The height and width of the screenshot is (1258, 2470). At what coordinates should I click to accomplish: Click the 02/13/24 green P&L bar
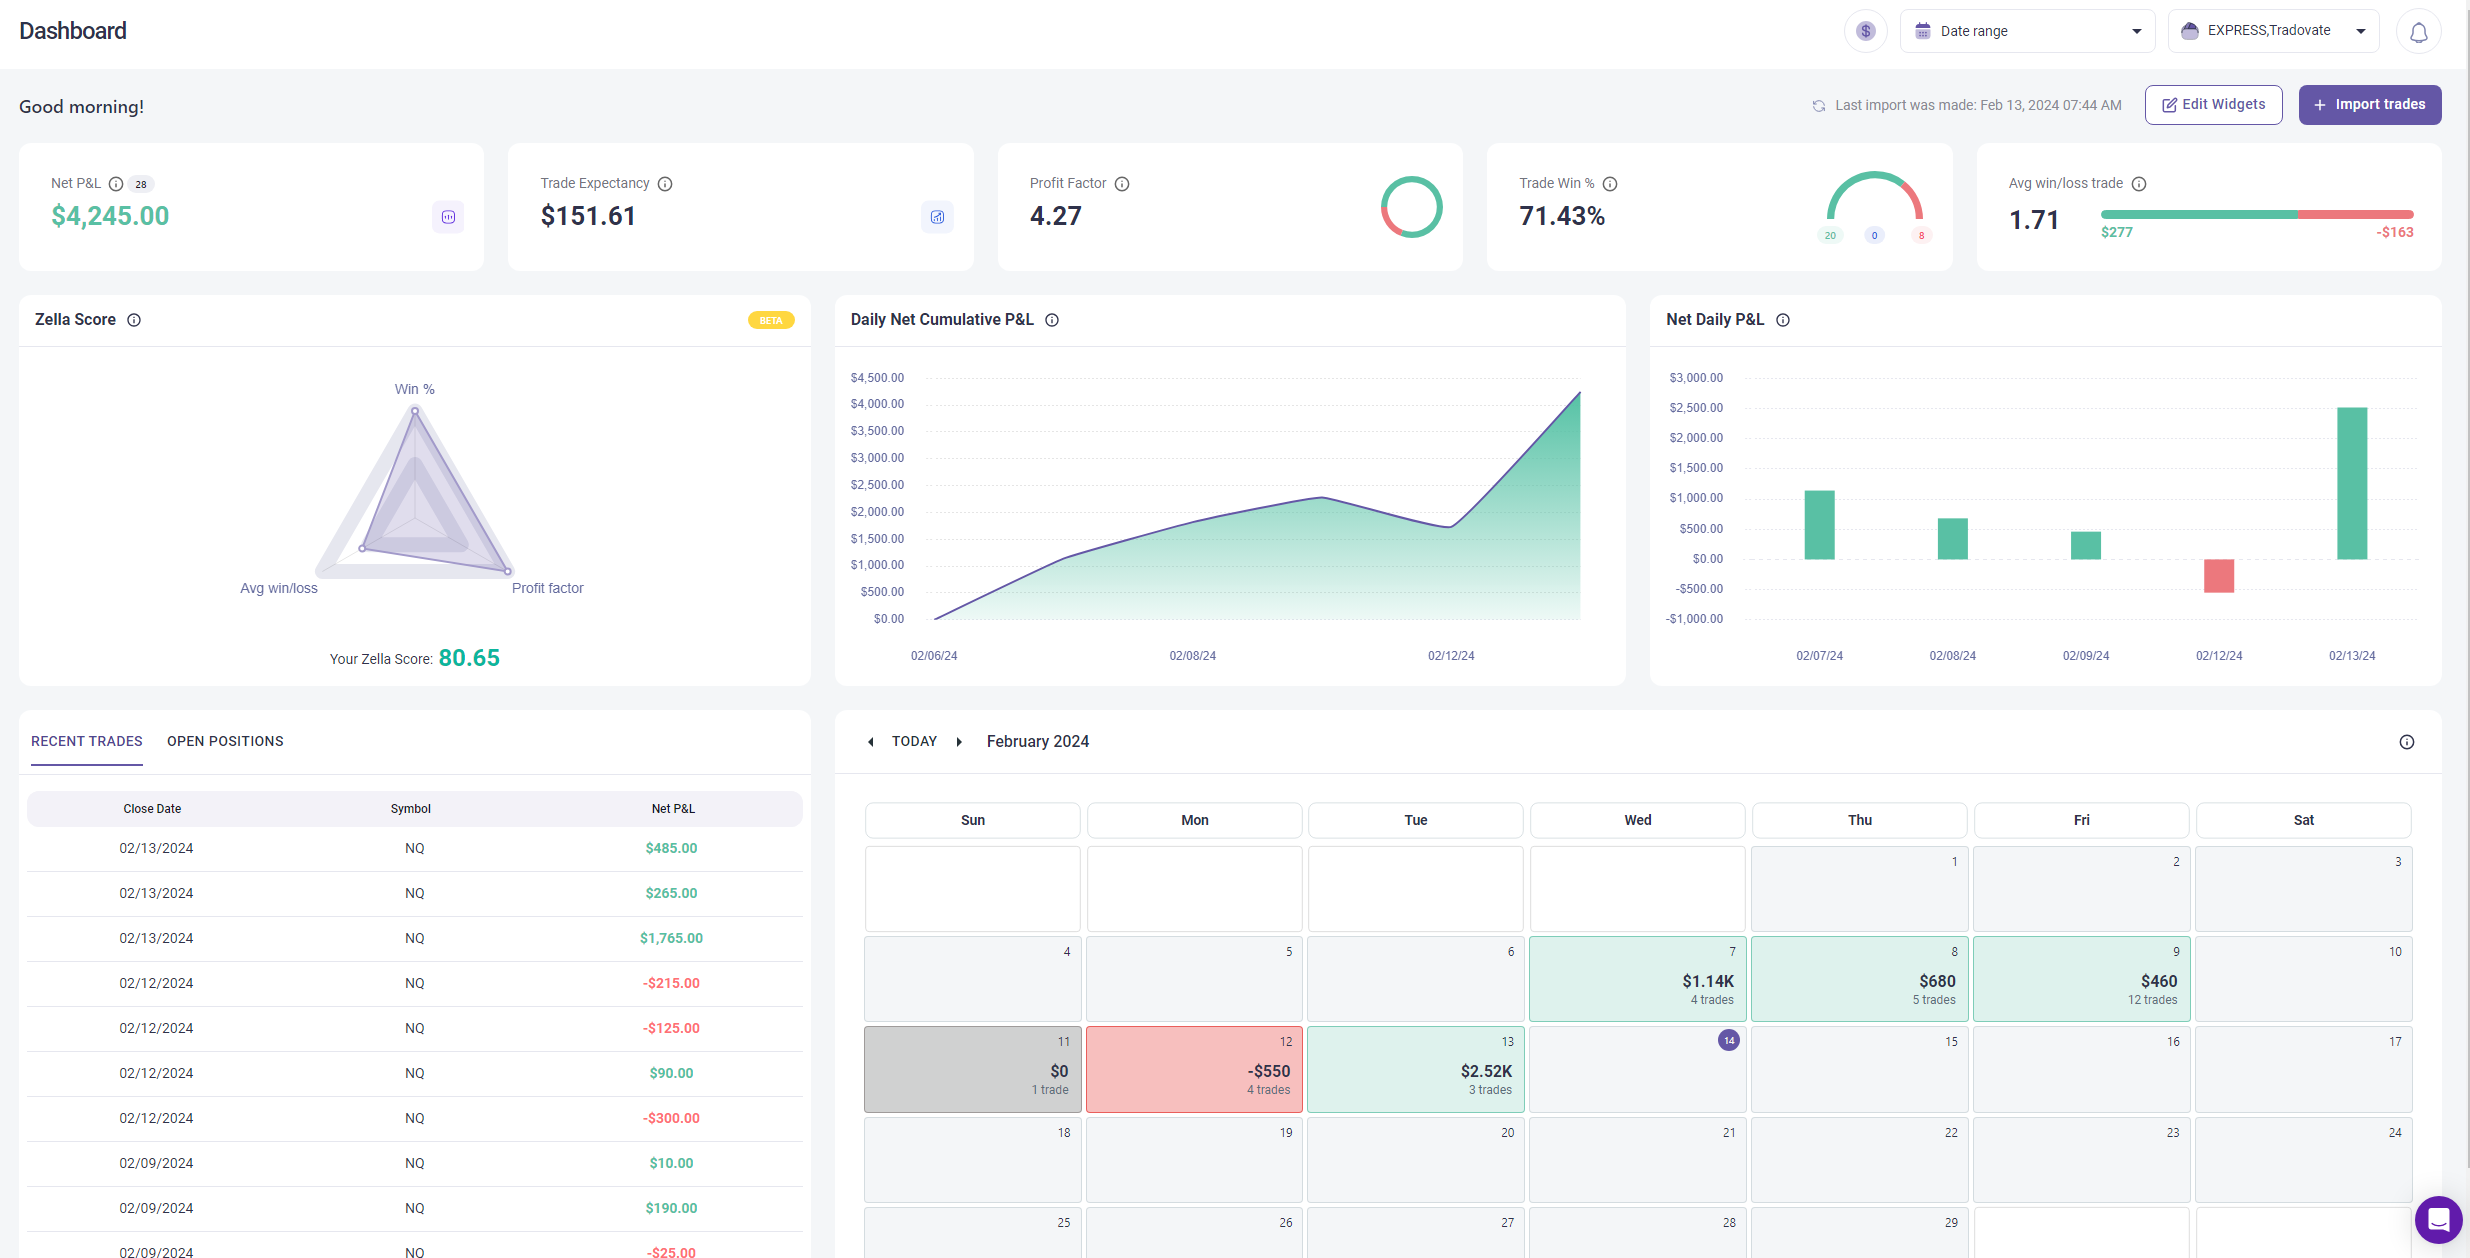tap(2351, 483)
